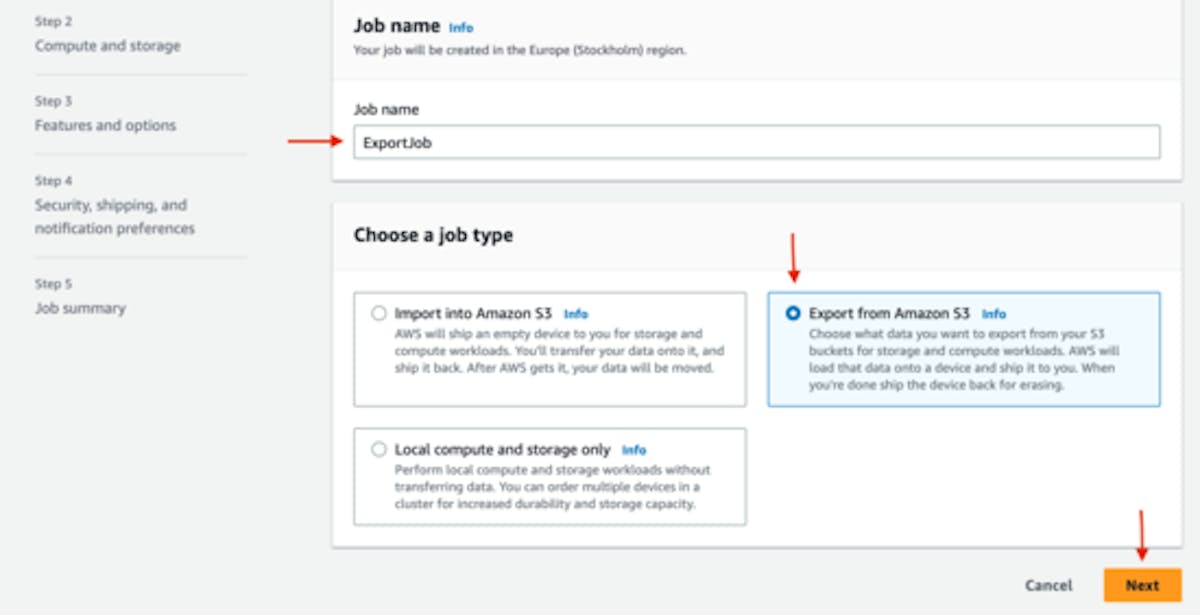Click the Job name text field

756,142
